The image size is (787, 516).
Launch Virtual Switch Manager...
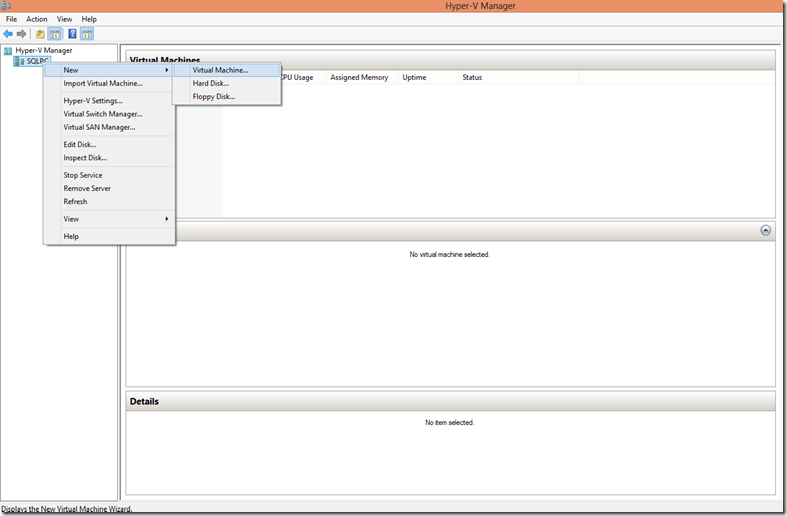(x=103, y=114)
